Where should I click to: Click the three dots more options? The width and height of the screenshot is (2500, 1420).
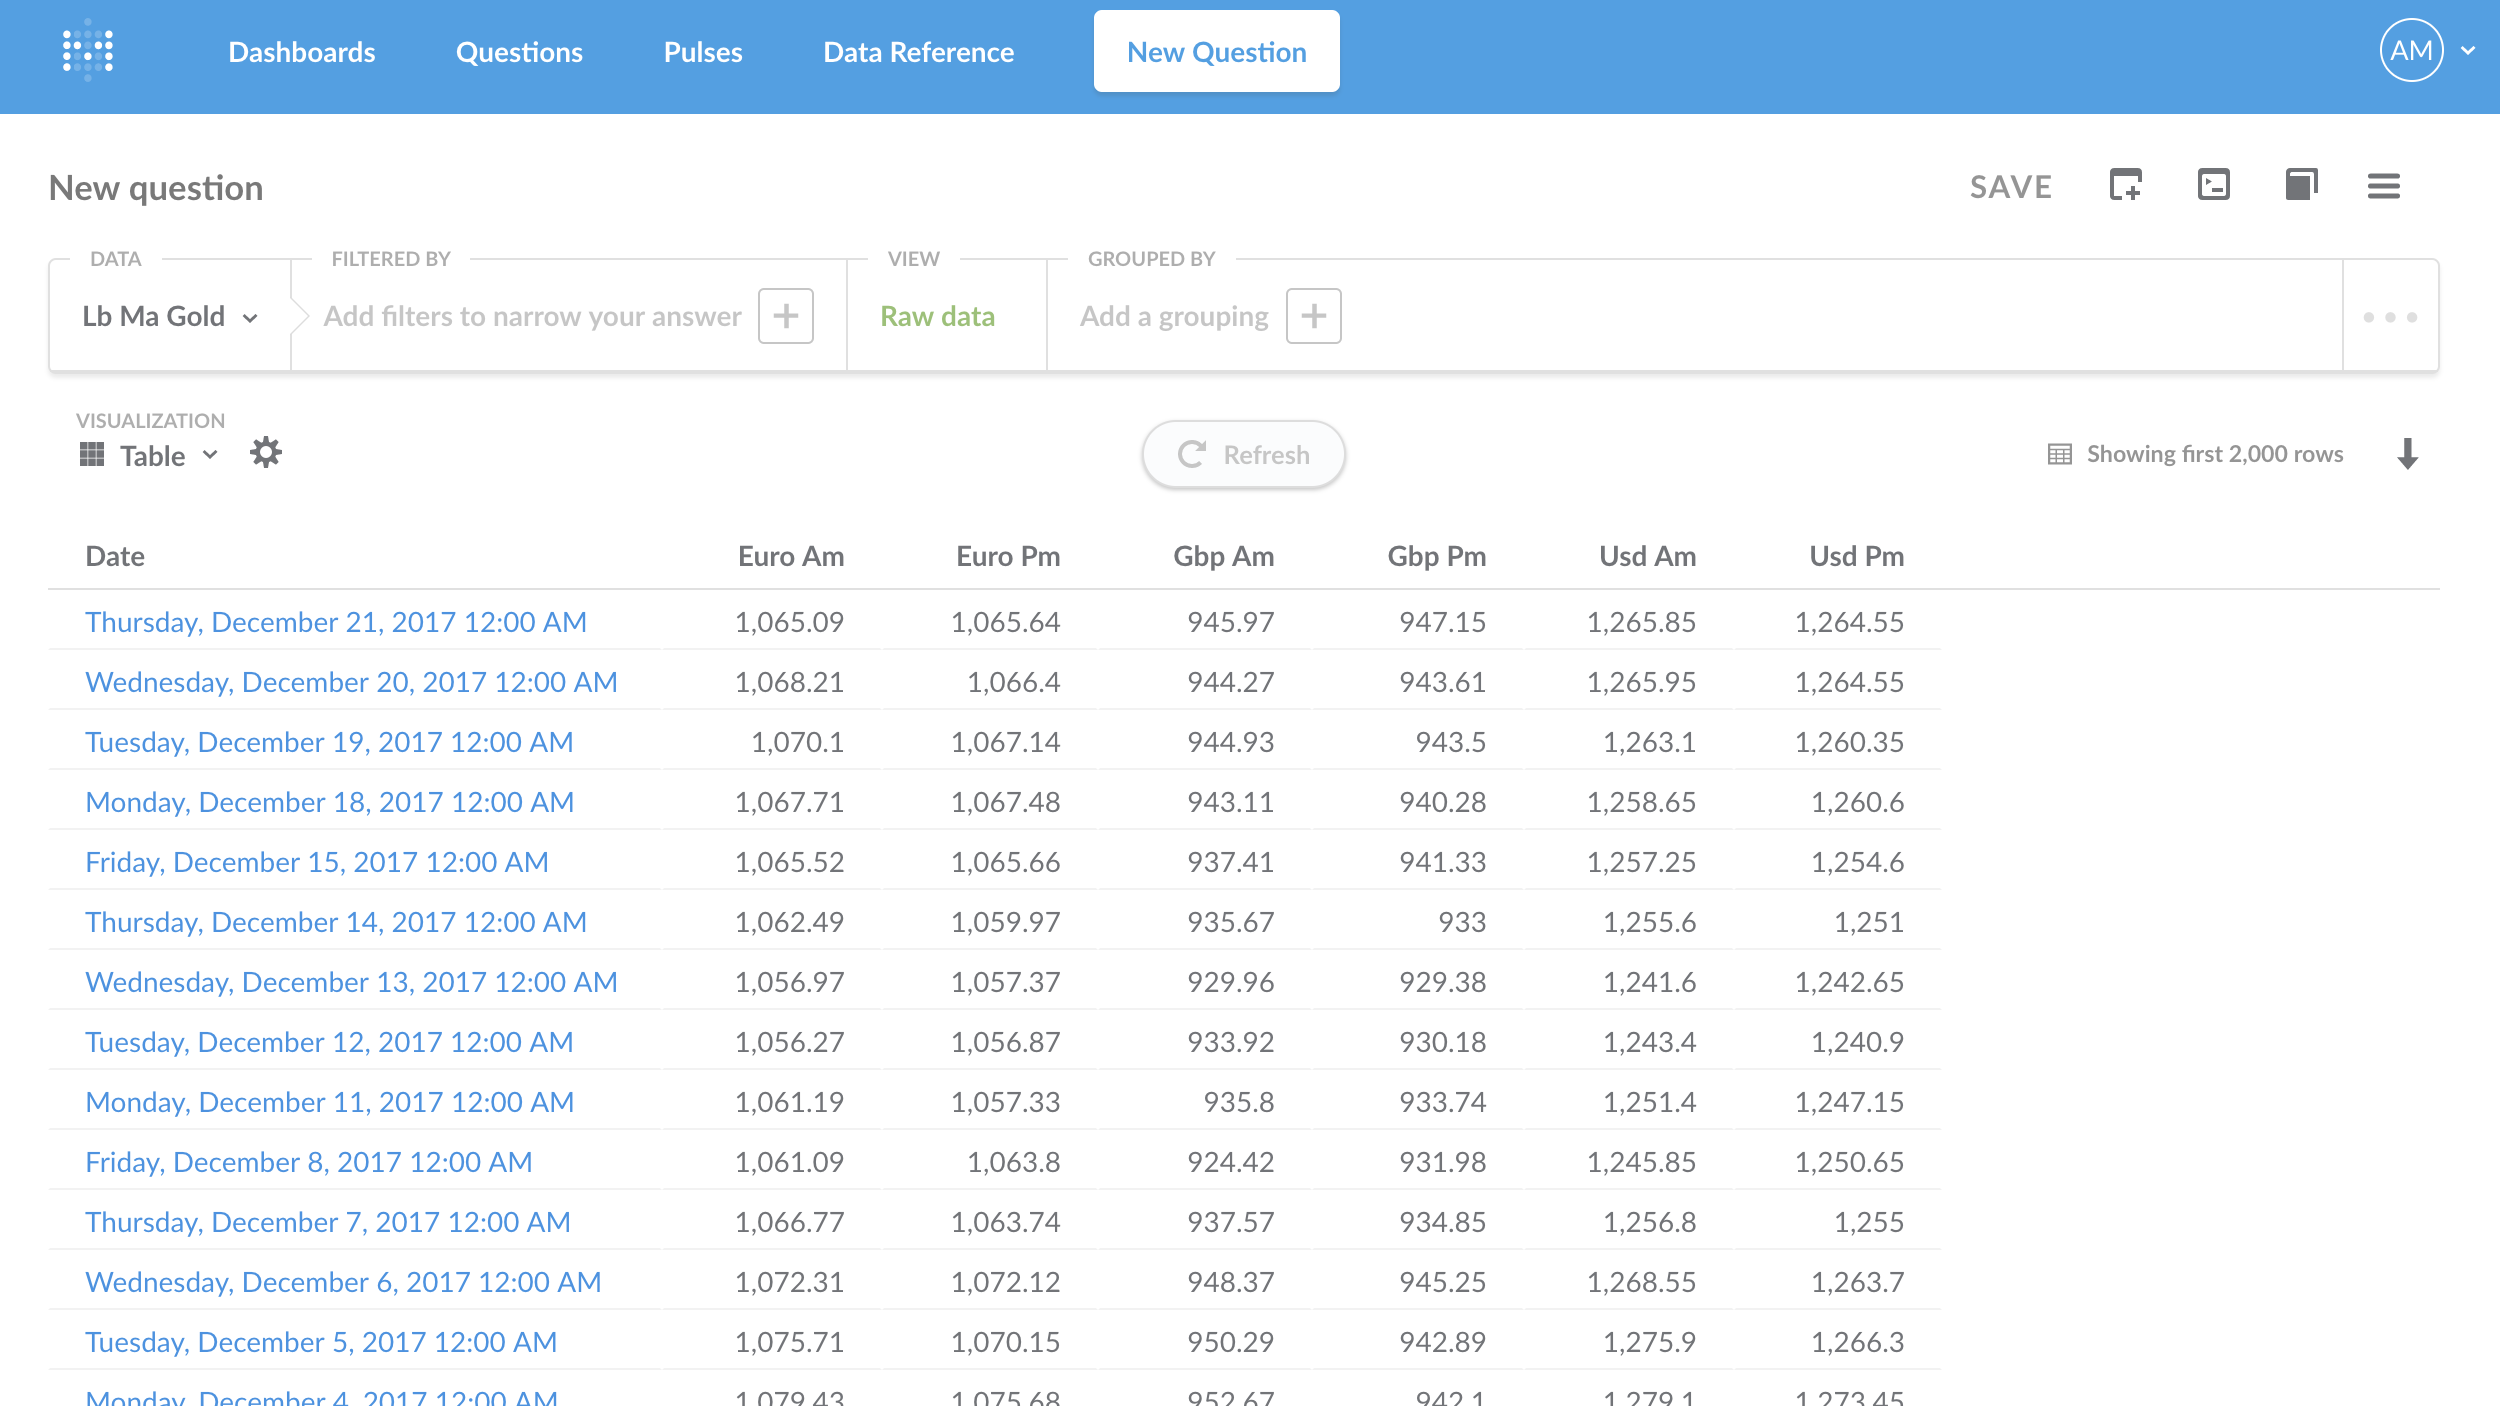[2390, 317]
